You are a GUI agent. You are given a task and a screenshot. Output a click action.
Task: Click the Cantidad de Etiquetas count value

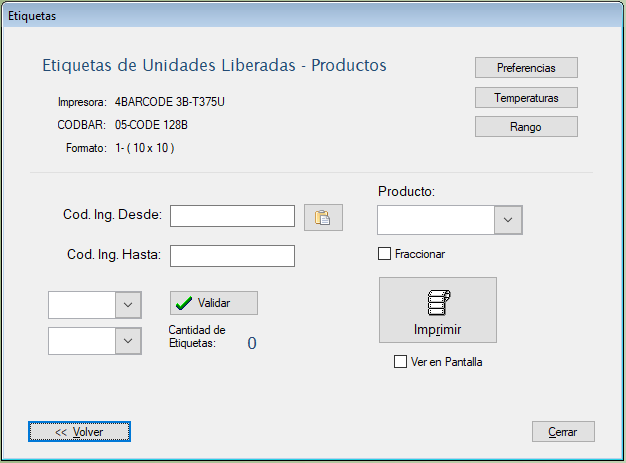252,343
